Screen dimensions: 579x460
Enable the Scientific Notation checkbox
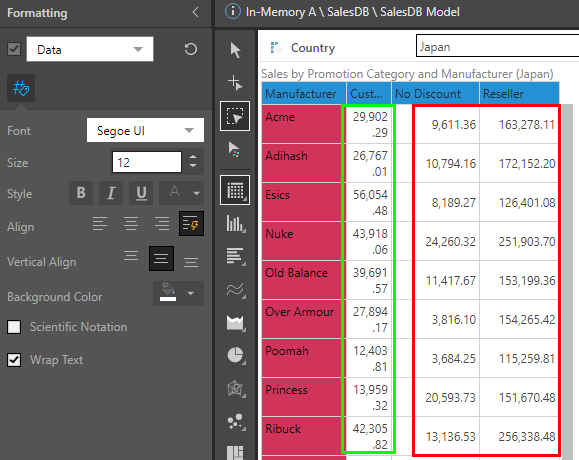pyautogui.click(x=14, y=327)
